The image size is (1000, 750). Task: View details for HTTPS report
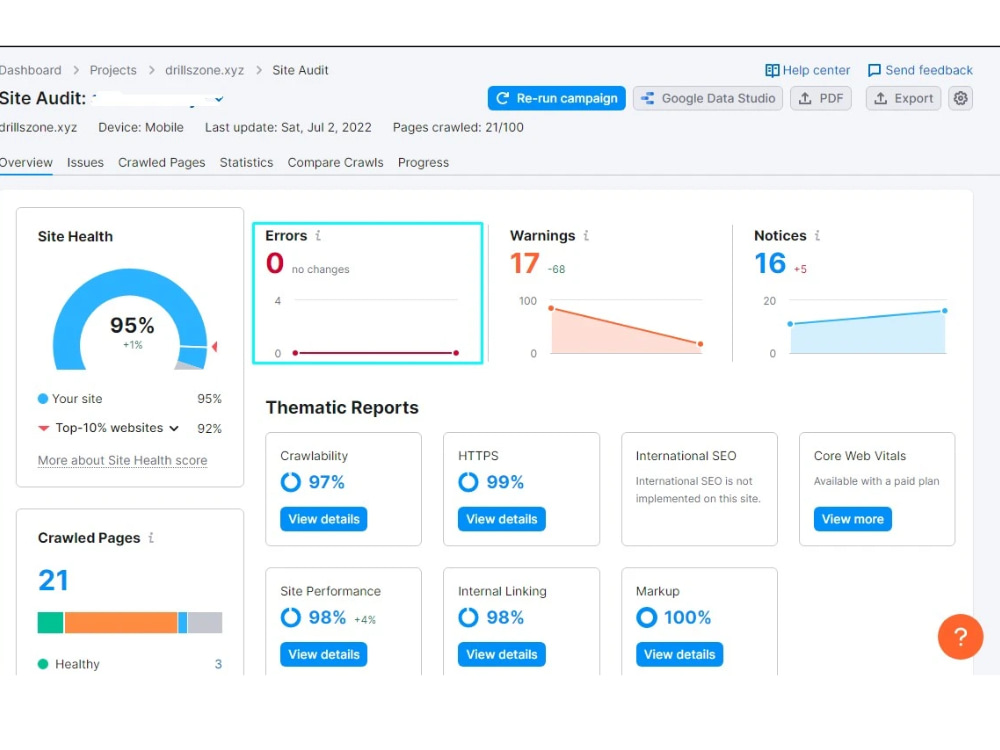501,518
